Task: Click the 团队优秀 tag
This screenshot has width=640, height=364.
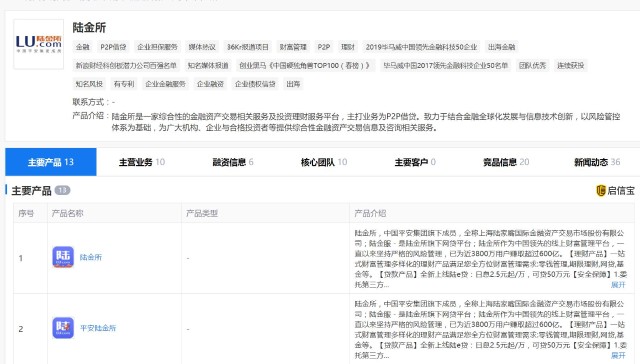Action: coord(532,65)
